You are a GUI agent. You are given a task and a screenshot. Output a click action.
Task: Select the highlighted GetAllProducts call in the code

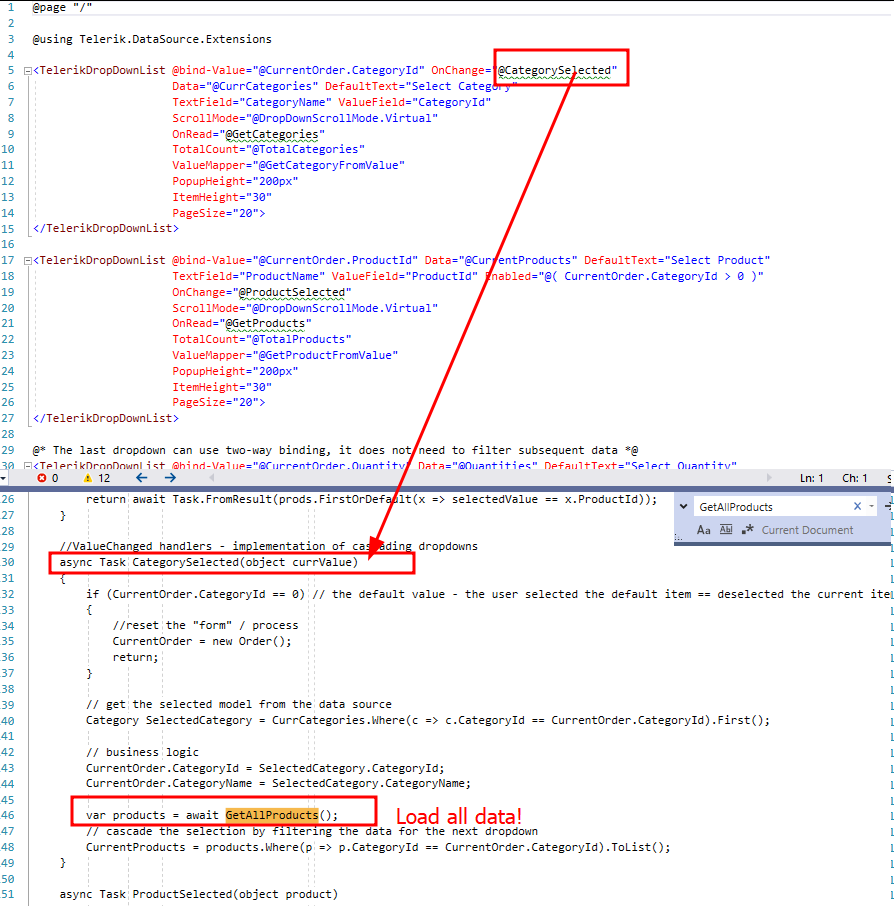[x=274, y=815]
